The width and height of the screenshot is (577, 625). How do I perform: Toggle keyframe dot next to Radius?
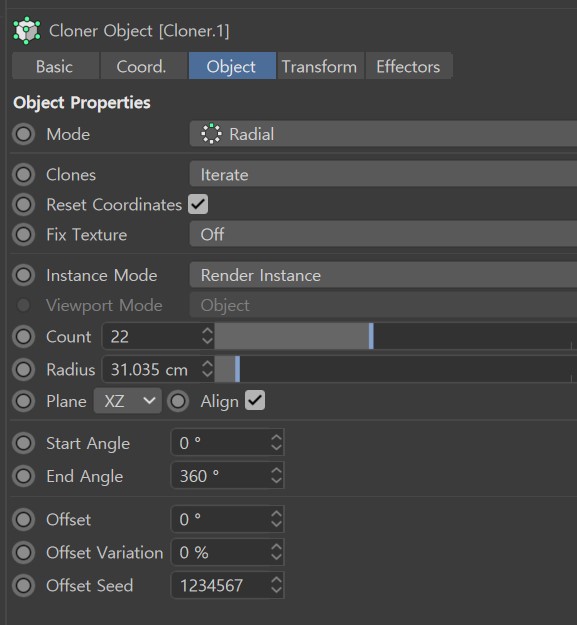coord(24,369)
